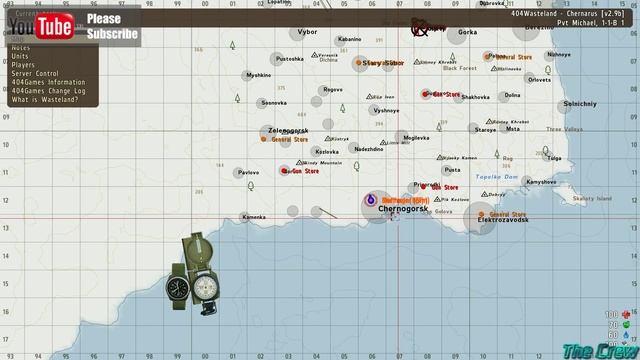Click the Veresnik hill triangle
Image resolution: width=640 pixels, height=360 pixels.
click(x=314, y=55)
